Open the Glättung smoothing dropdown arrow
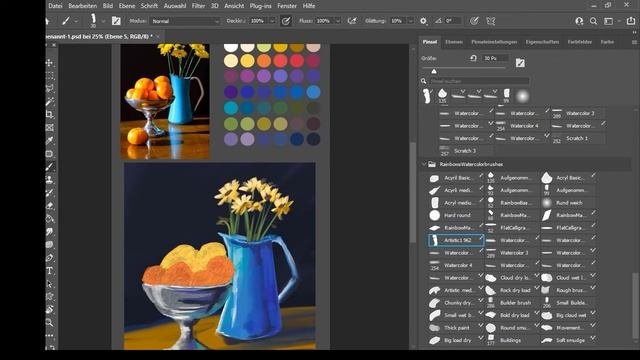640x360 pixels. [411, 21]
